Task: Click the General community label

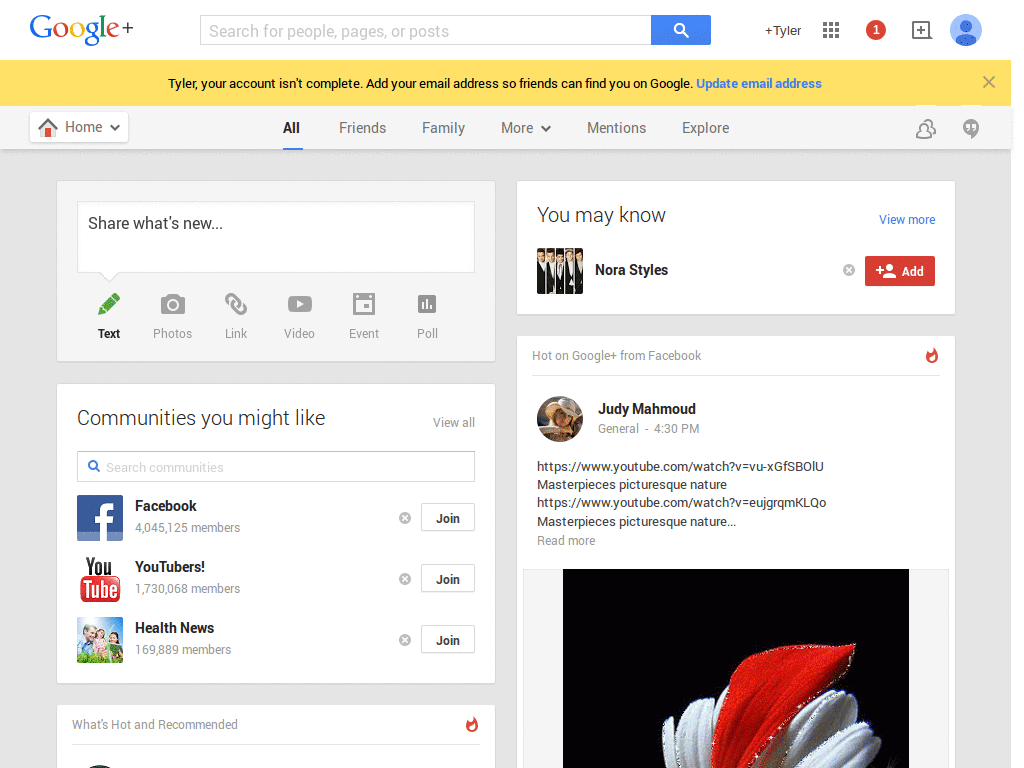Action: tap(618, 428)
